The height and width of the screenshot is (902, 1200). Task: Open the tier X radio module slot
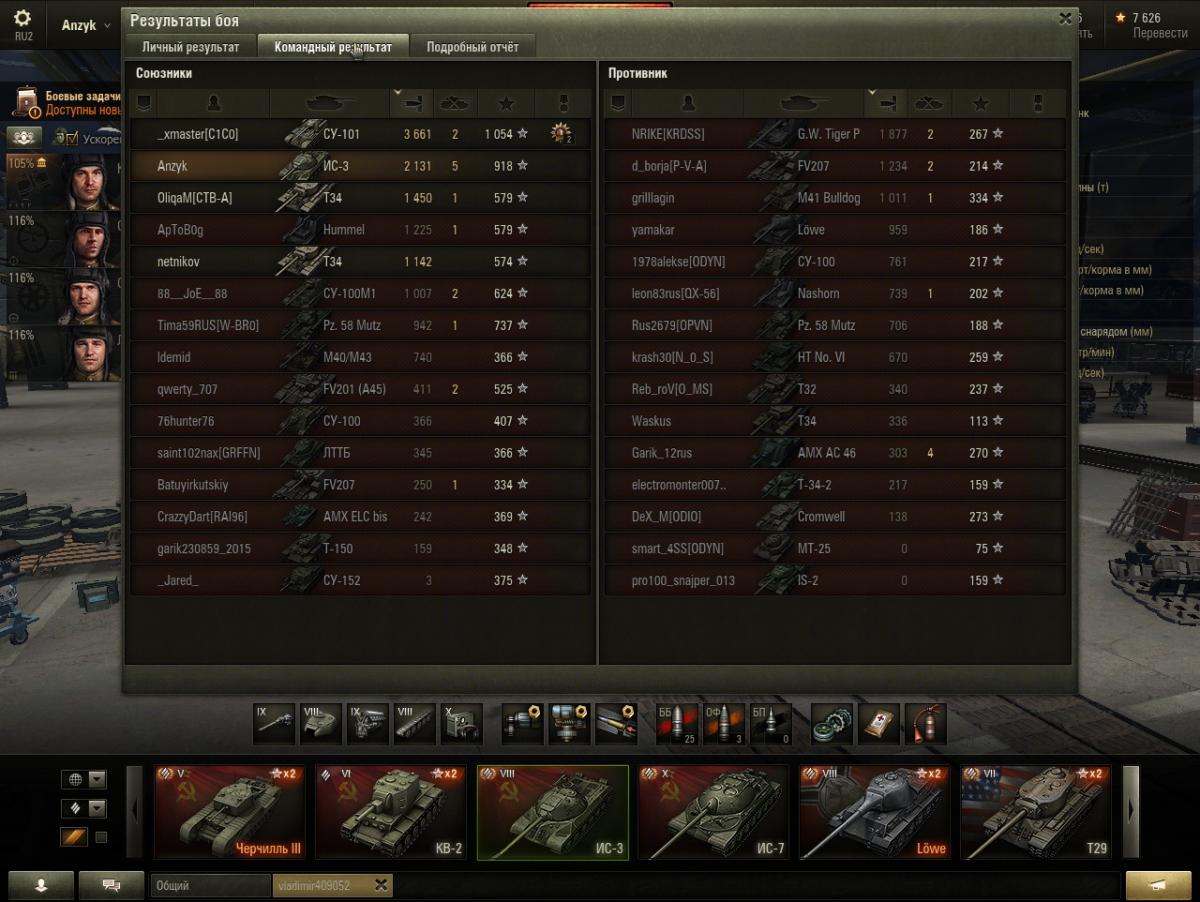[461, 724]
